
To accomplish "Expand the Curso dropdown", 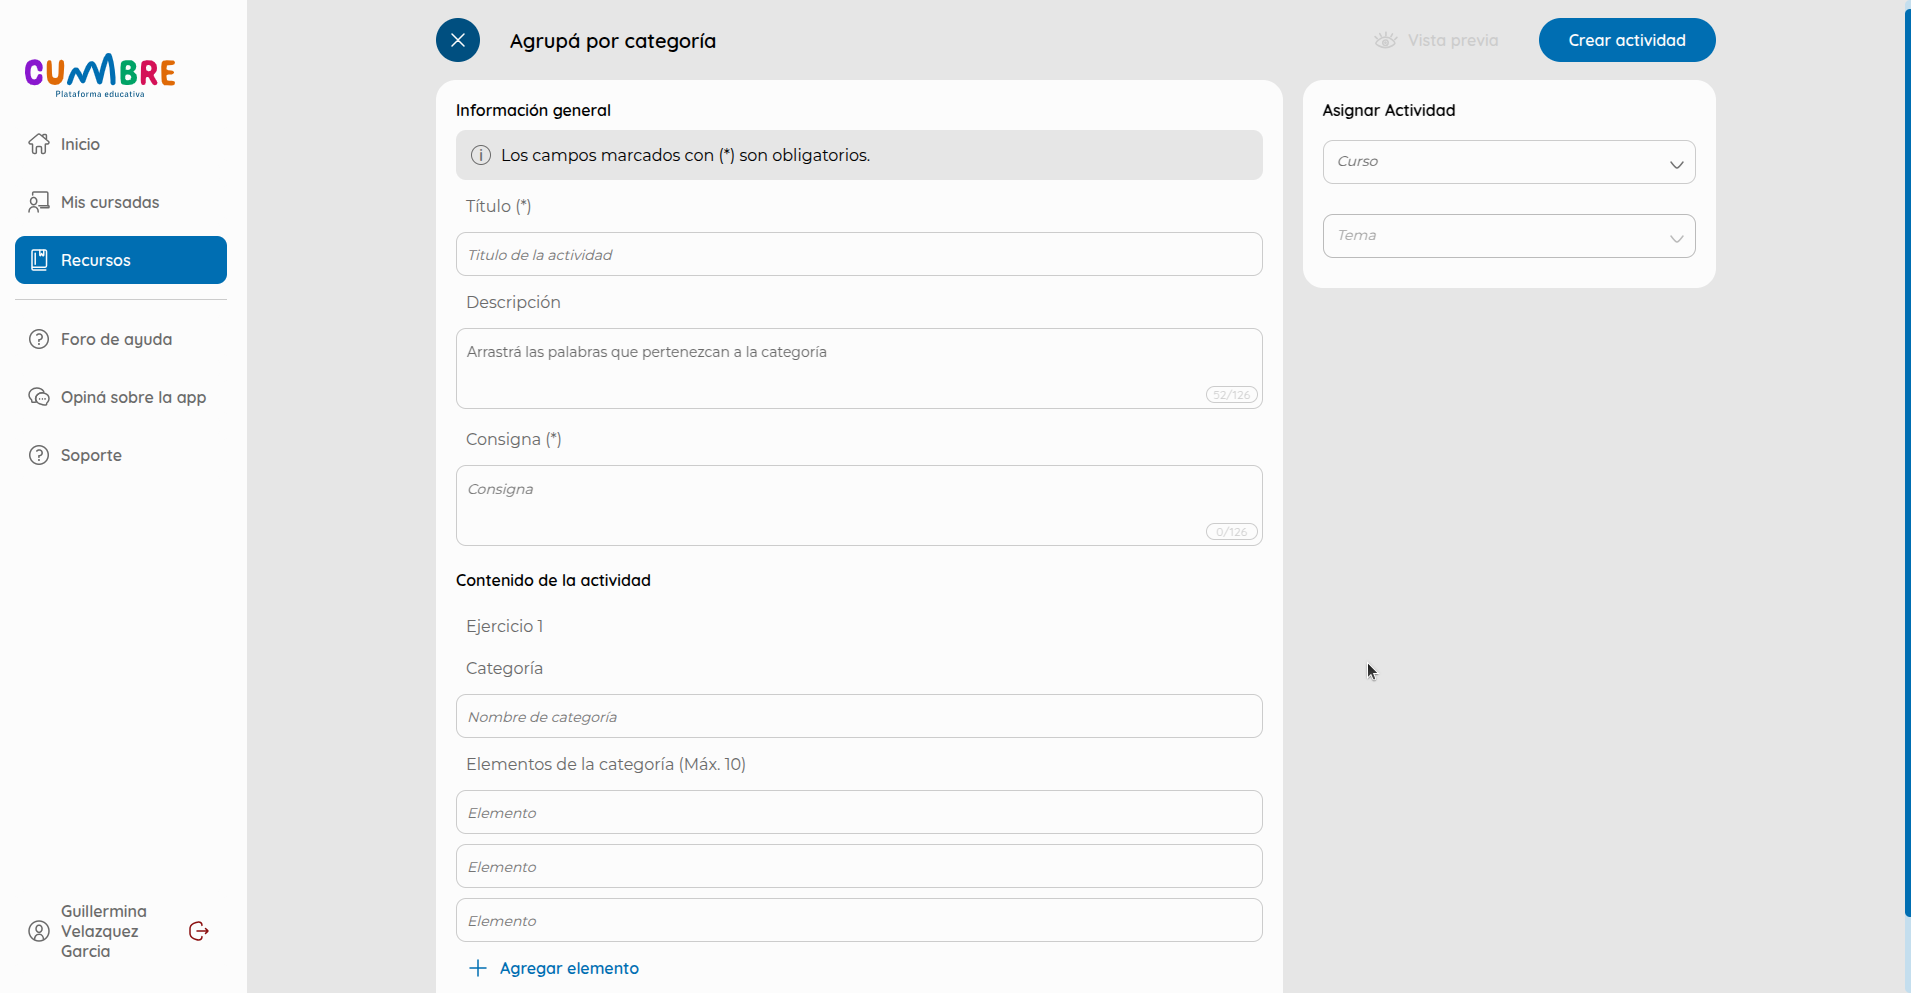I will click(x=1509, y=162).
